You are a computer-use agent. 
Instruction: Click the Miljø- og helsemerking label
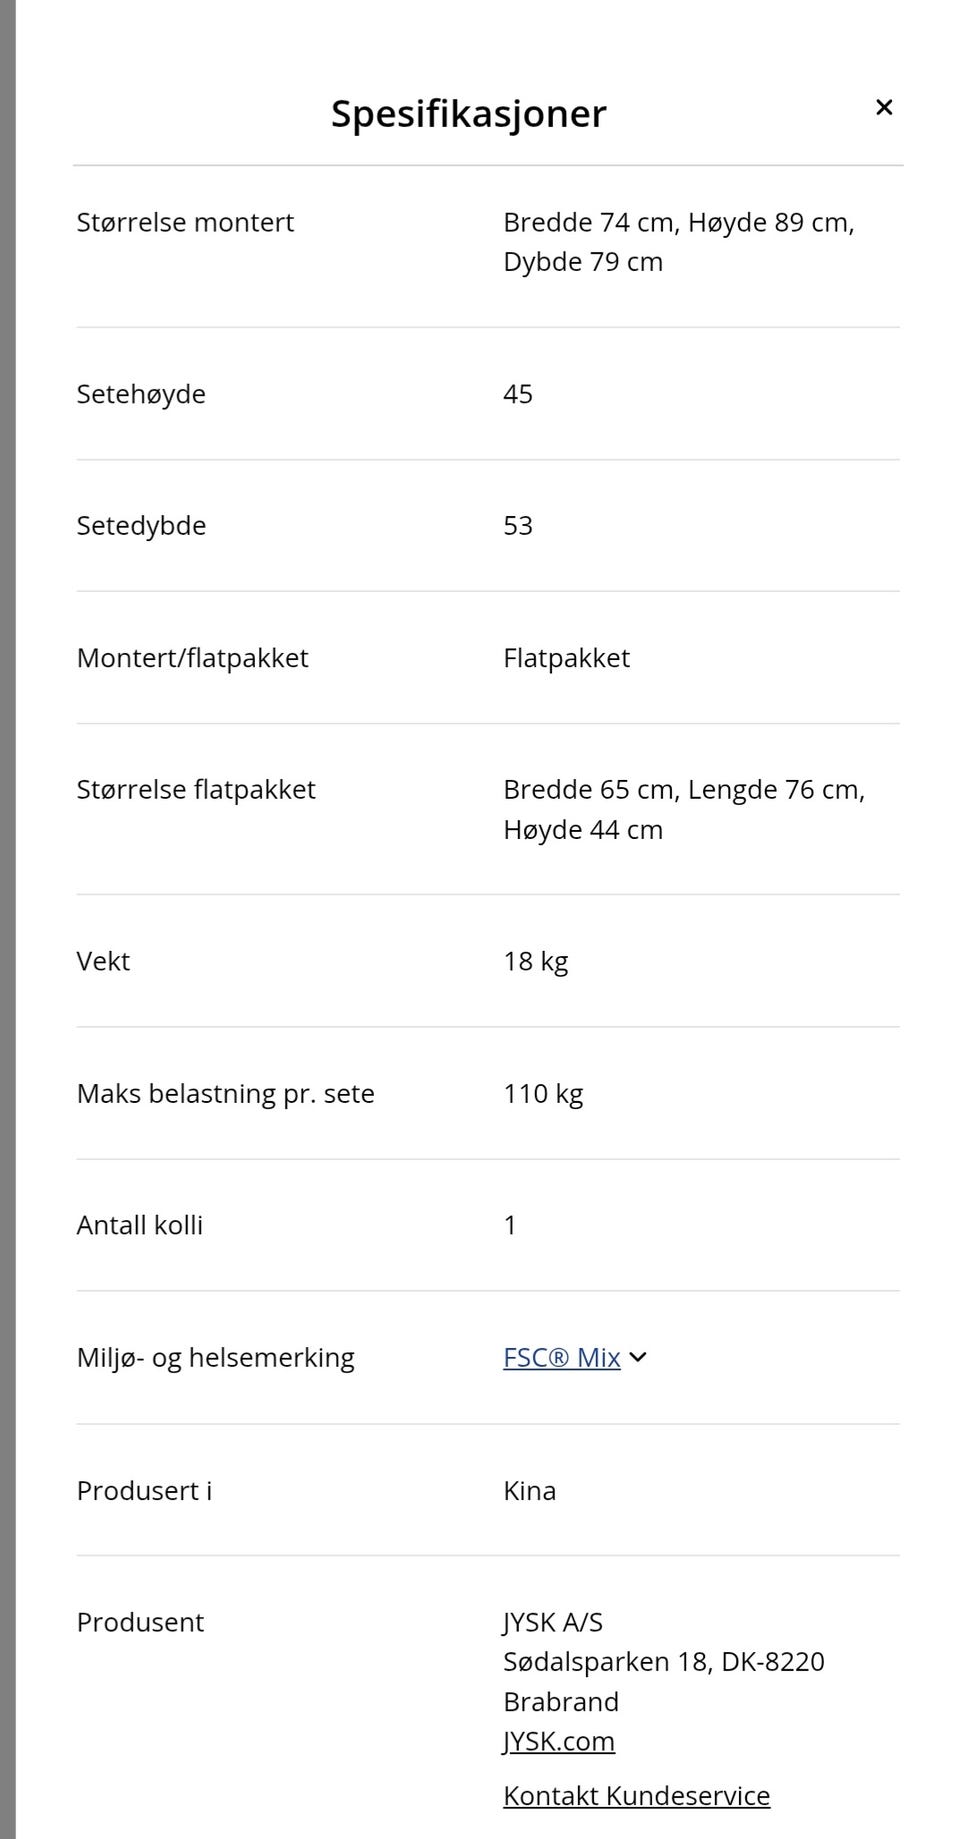(216, 1357)
